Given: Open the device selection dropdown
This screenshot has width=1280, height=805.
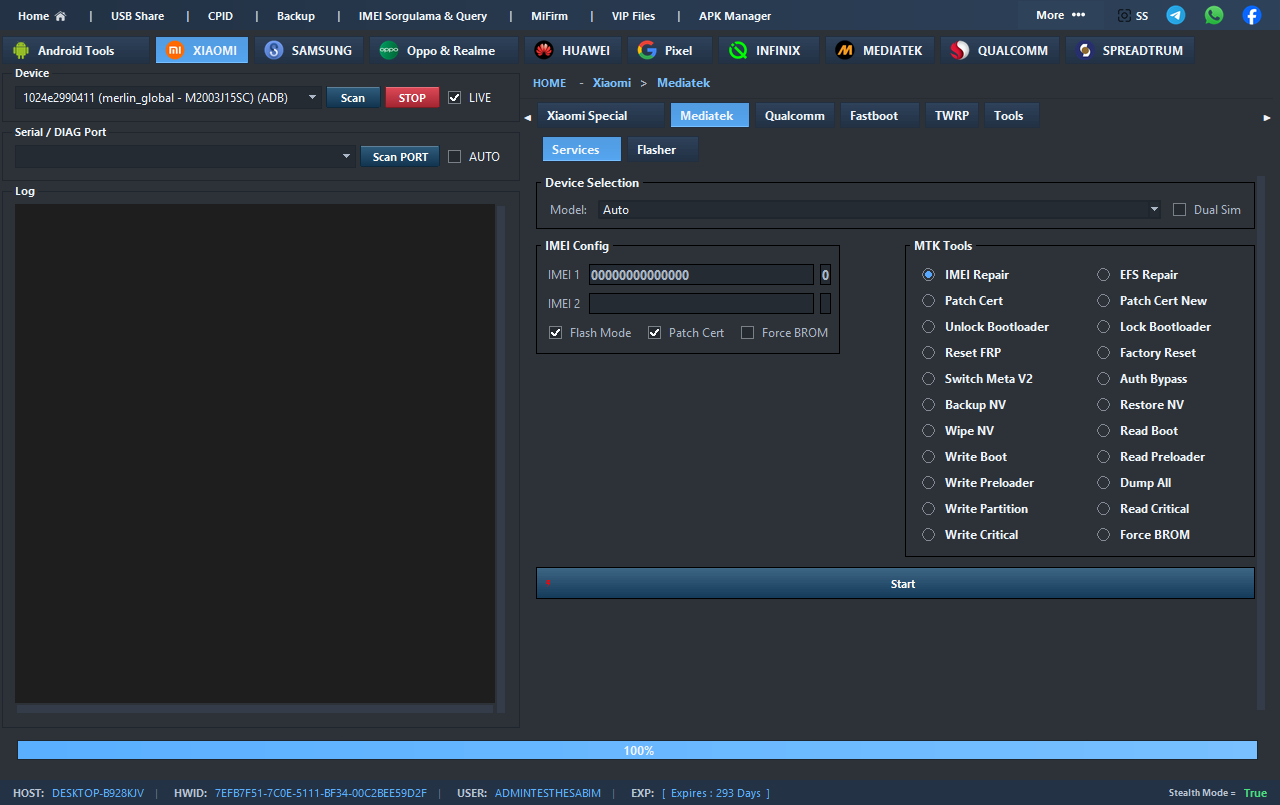Looking at the screenshot, I should tap(312, 98).
